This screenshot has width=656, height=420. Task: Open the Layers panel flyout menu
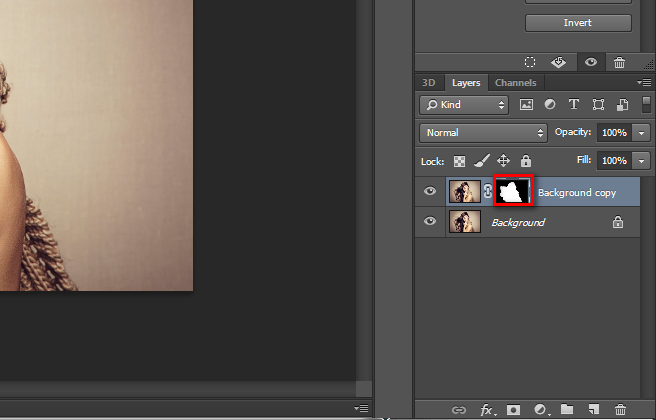(x=644, y=82)
